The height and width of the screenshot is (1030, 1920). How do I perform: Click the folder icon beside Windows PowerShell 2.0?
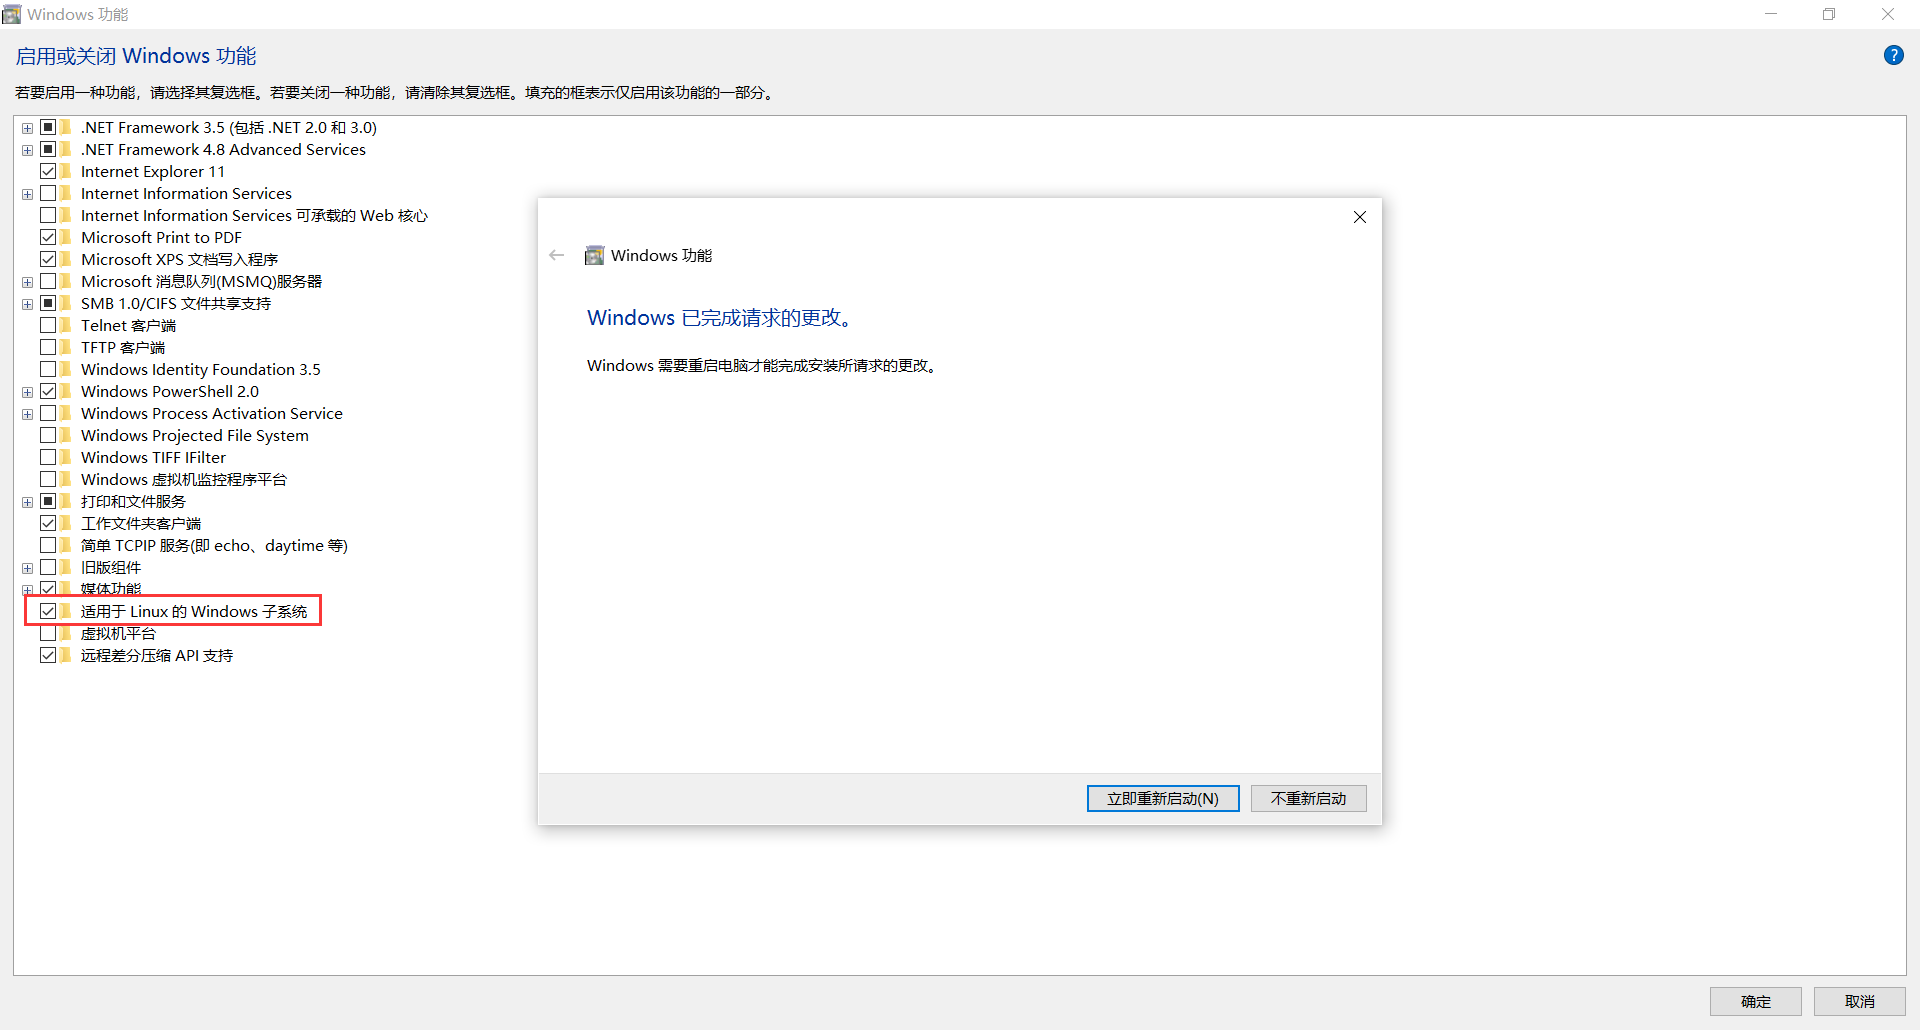(x=66, y=391)
